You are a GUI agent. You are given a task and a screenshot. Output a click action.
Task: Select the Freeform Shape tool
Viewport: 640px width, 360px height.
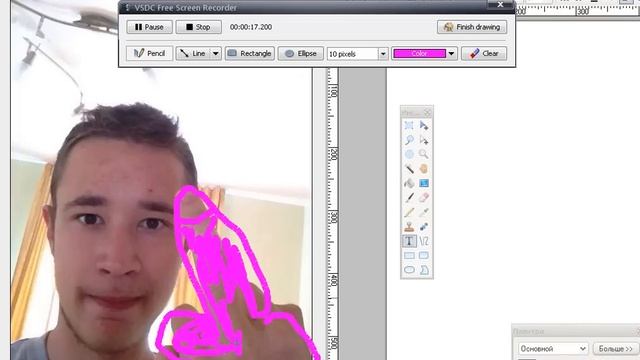(424, 270)
